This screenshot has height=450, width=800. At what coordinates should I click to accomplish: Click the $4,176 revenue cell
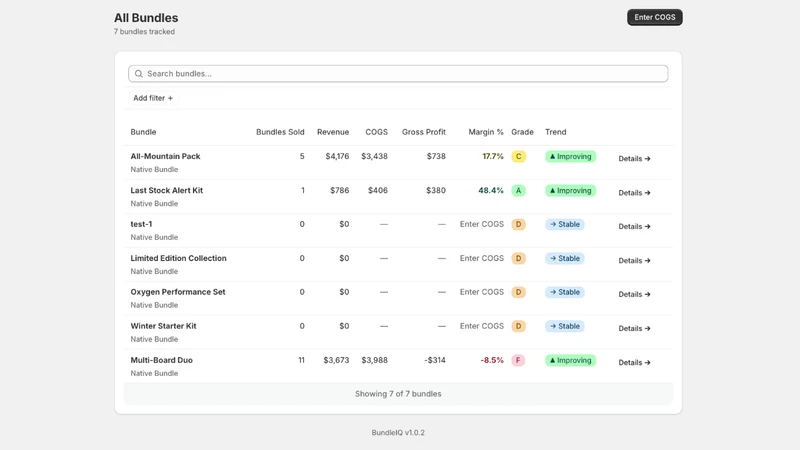[337, 156]
